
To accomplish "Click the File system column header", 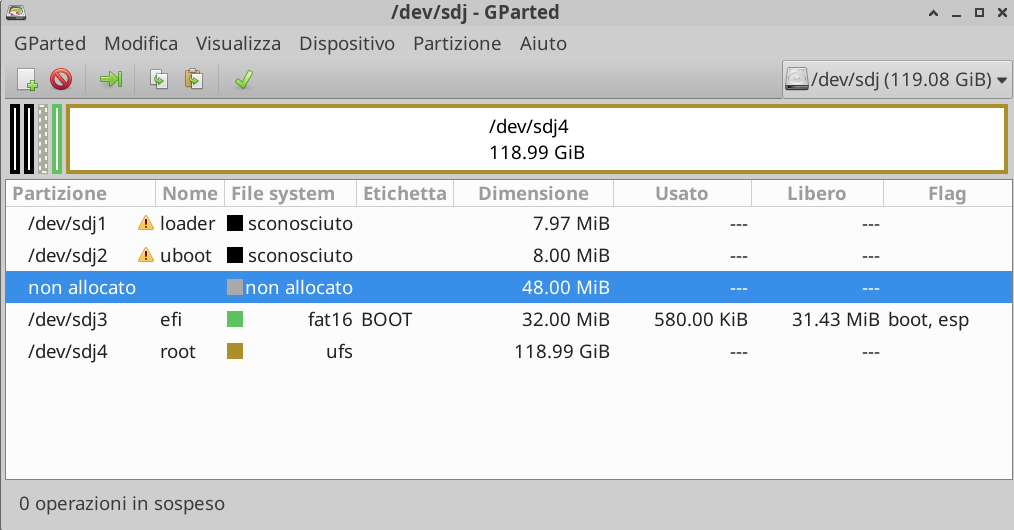I will tap(282, 194).
